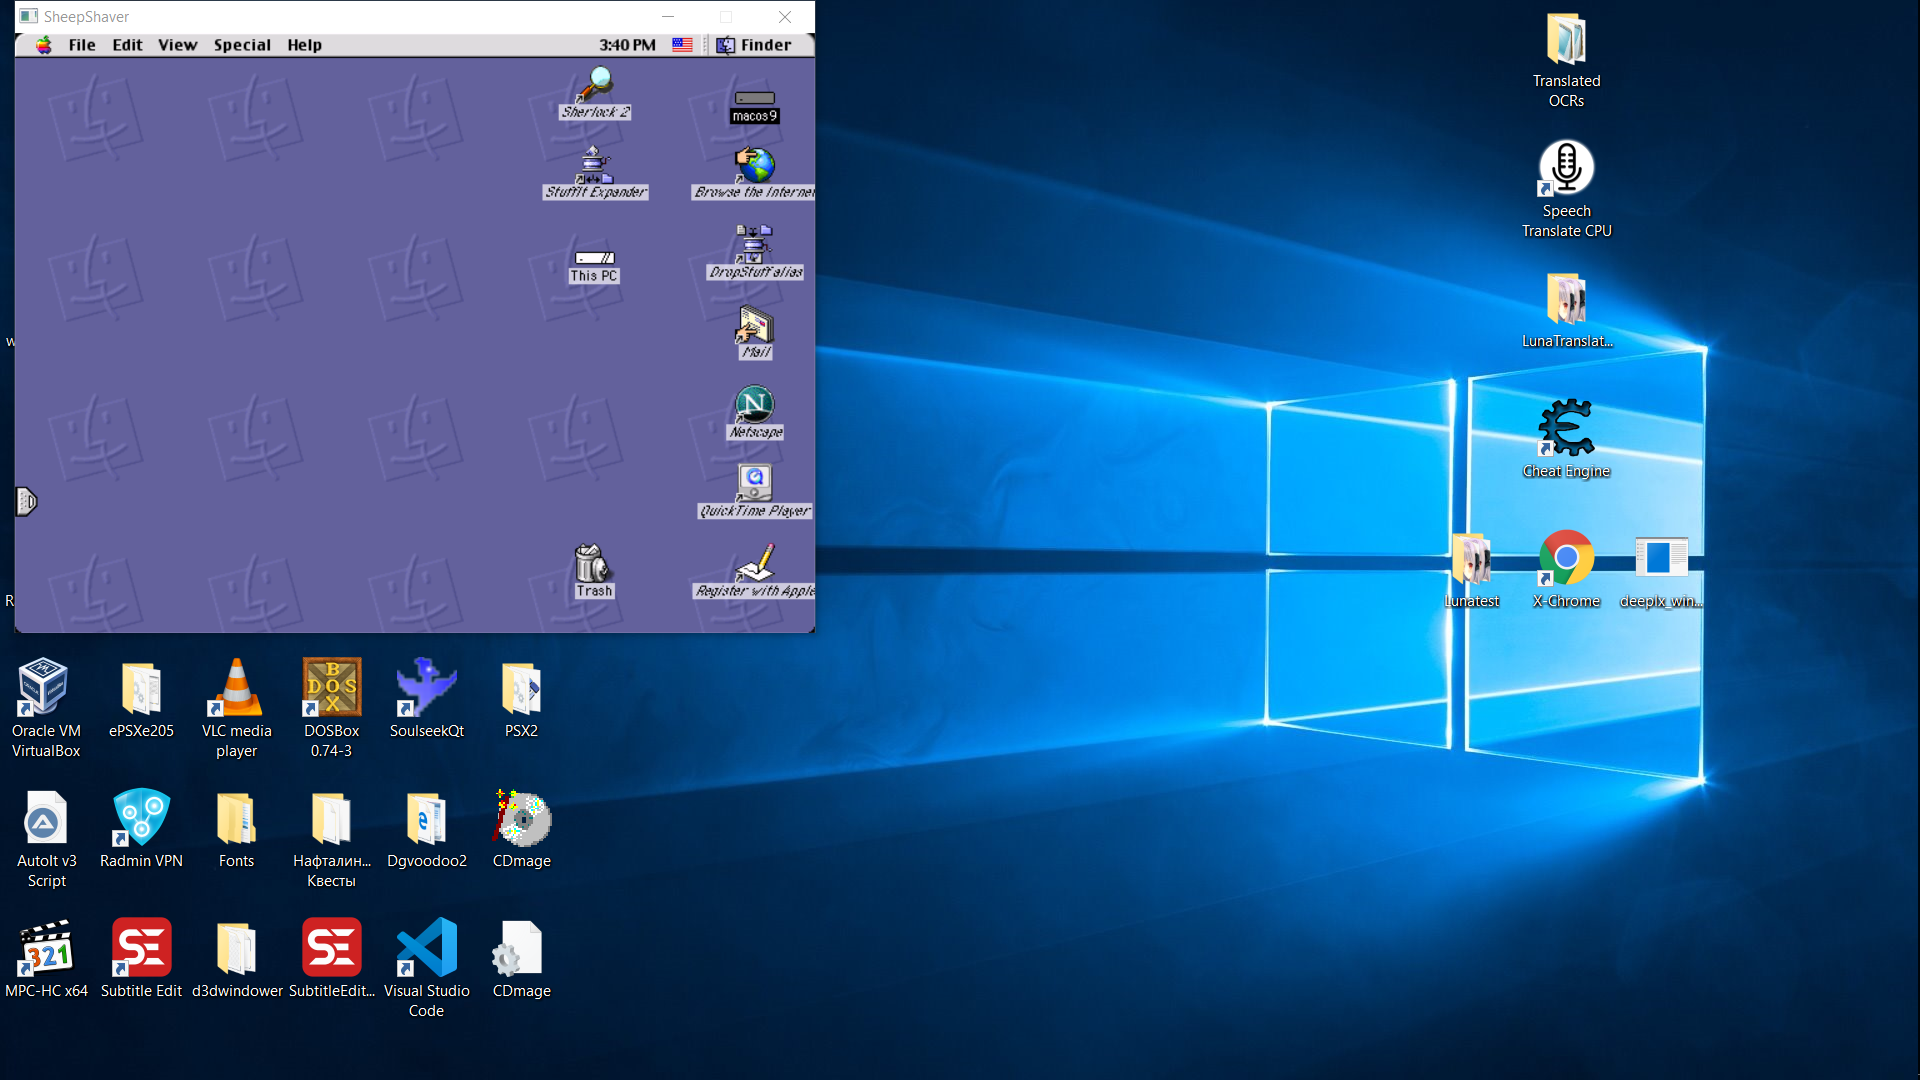This screenshot has height=1080, width=1920.
Task: Open the US flag keyboard layout menu
Action: 682,45
